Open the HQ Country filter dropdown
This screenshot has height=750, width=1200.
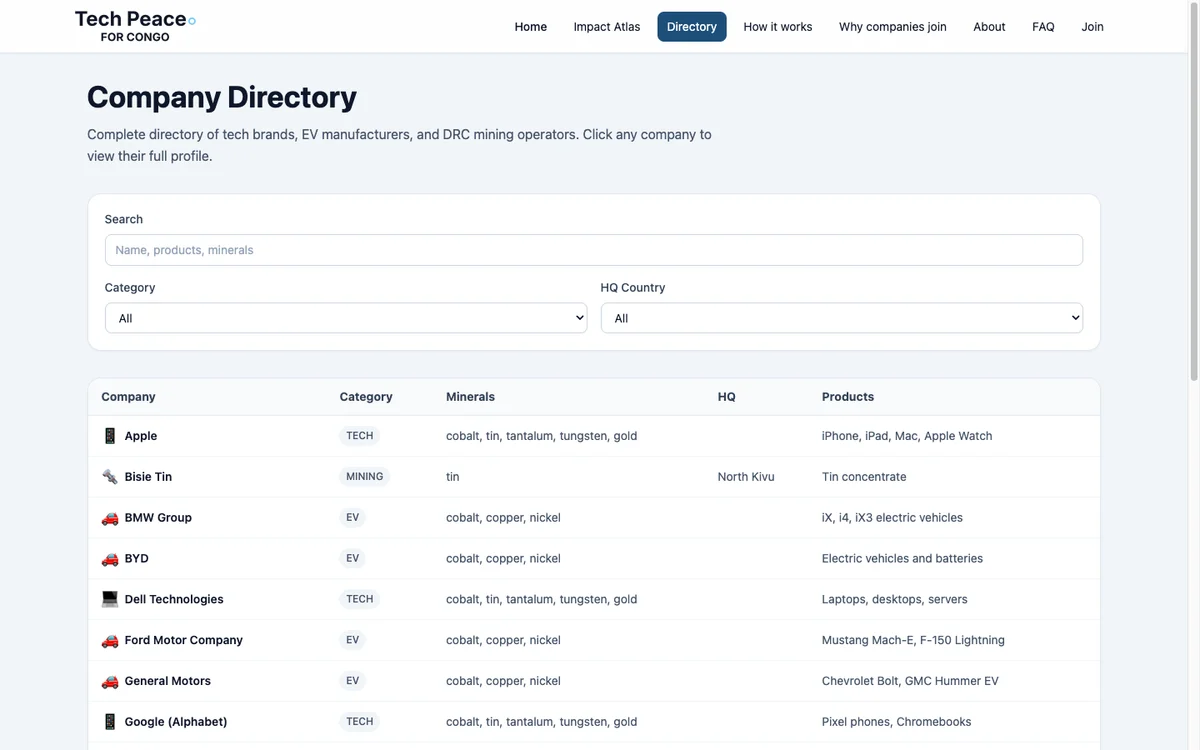coord(842,318)
